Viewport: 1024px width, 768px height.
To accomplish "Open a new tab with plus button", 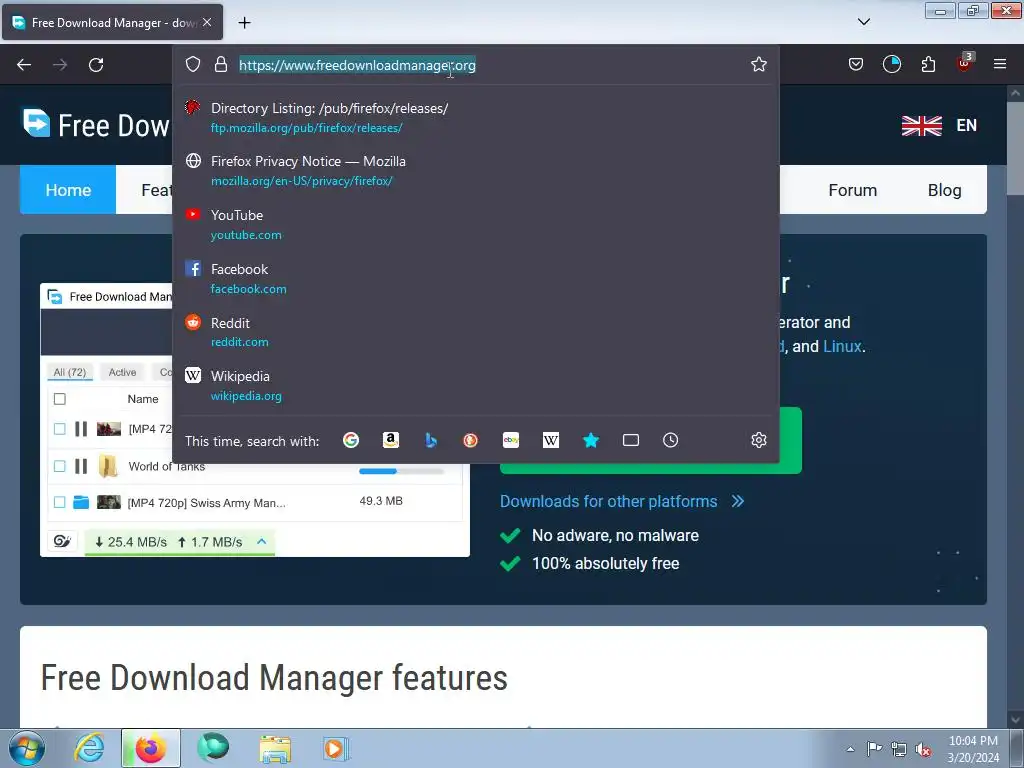I will (x=244, y=23).
